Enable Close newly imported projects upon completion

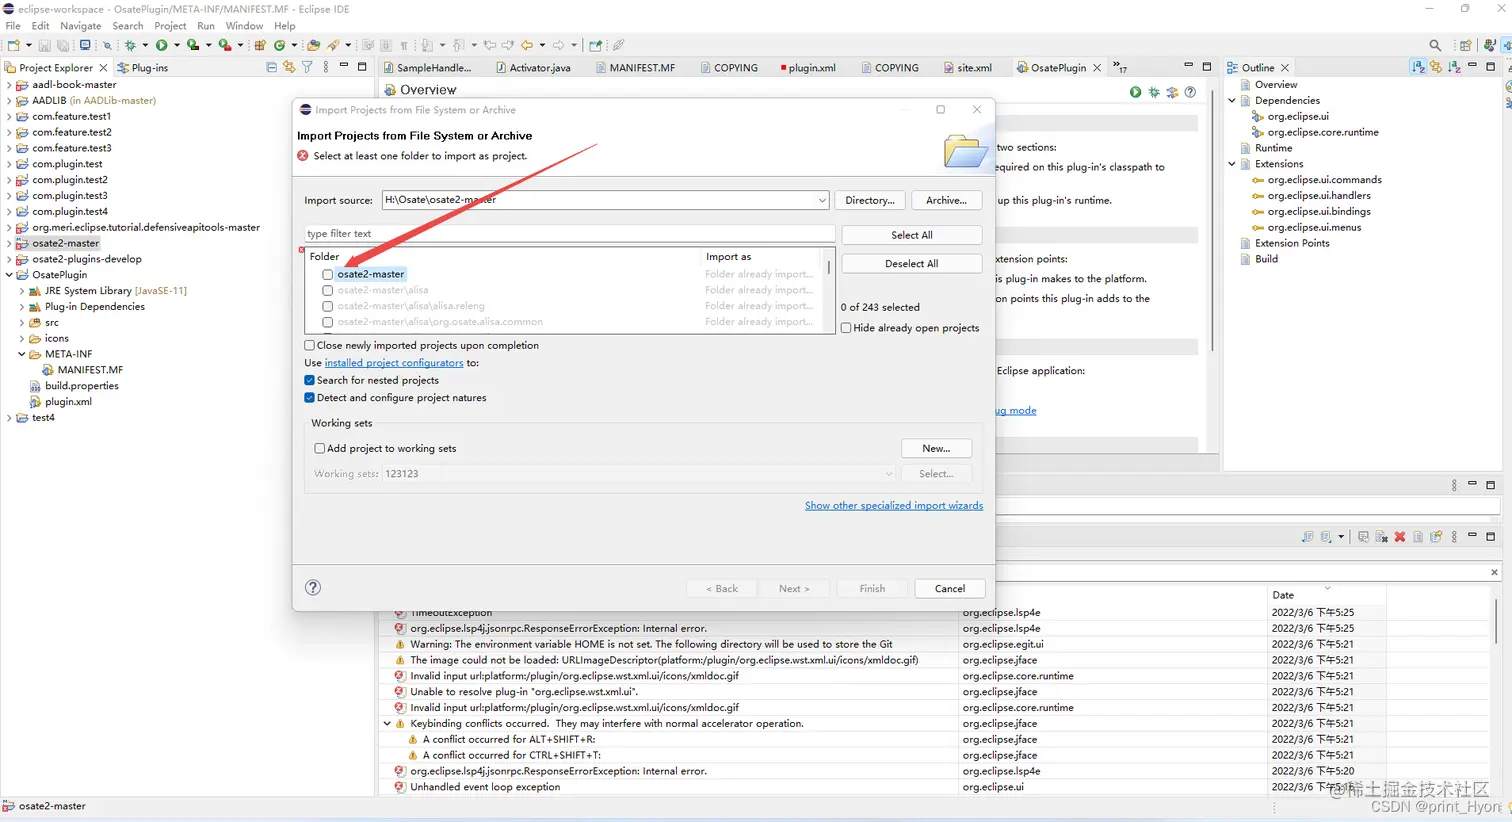click(x=310, y=345)
